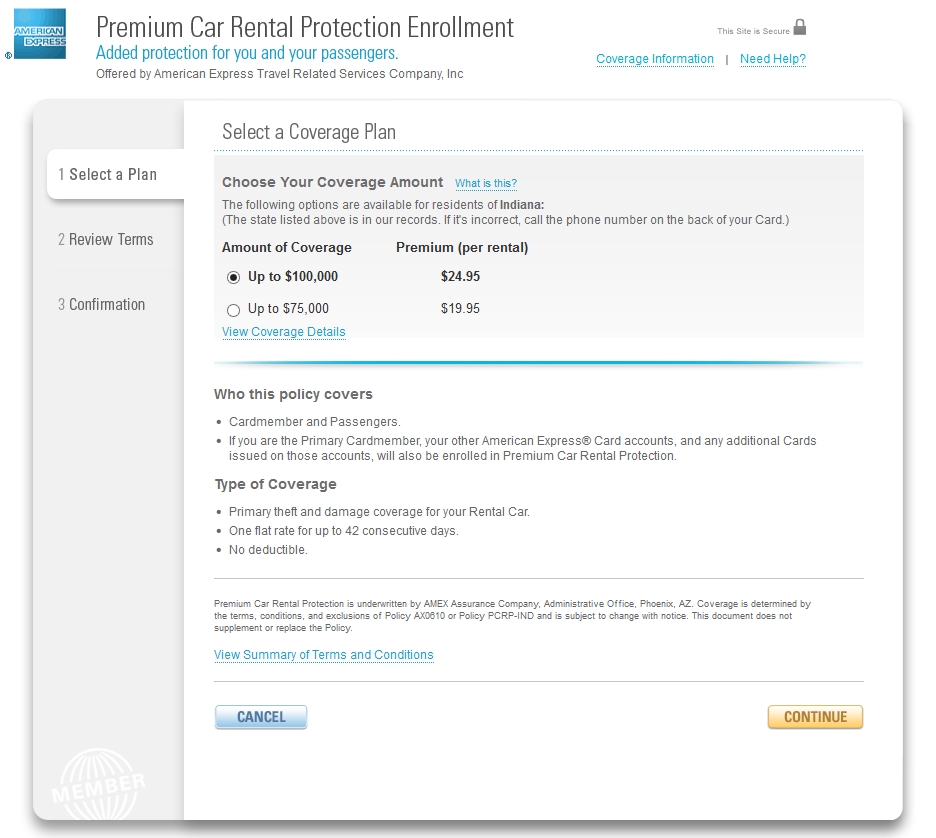Click the Need Help? link

tap(772, 59)
